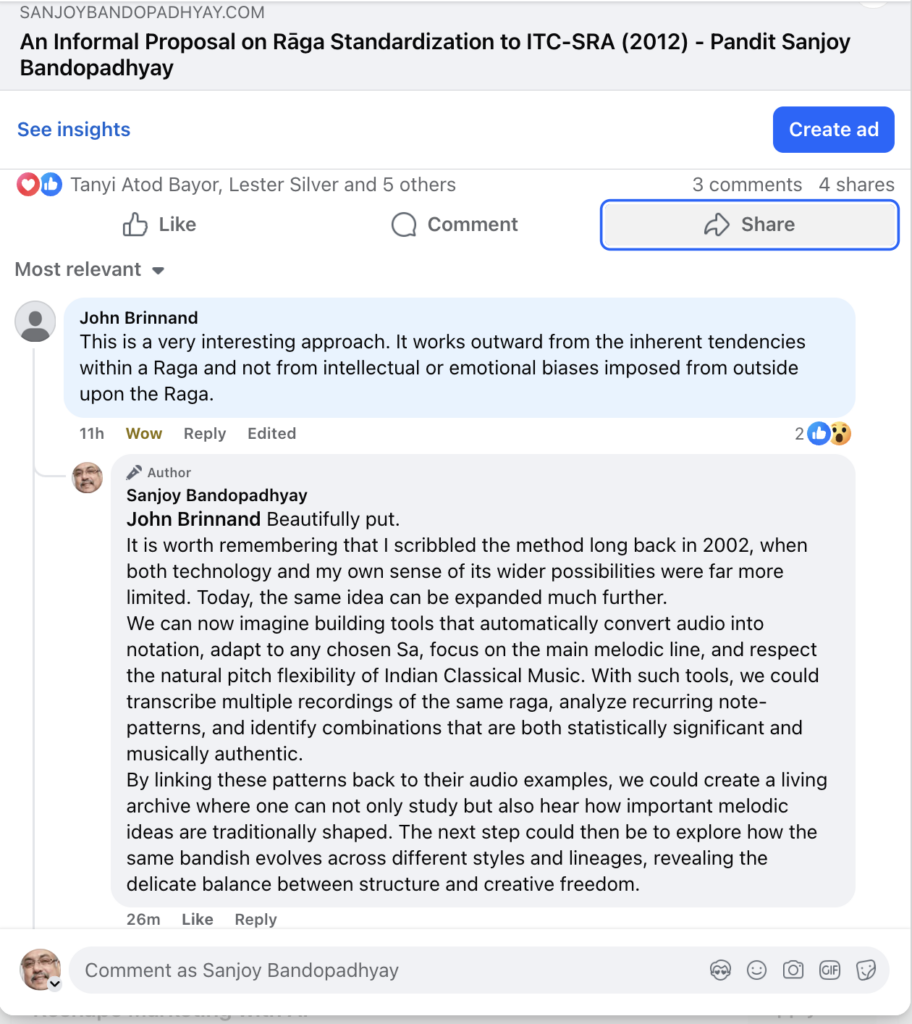Click the Create ad button
This screenshot has height=1024, width=912.
point(833,130)
